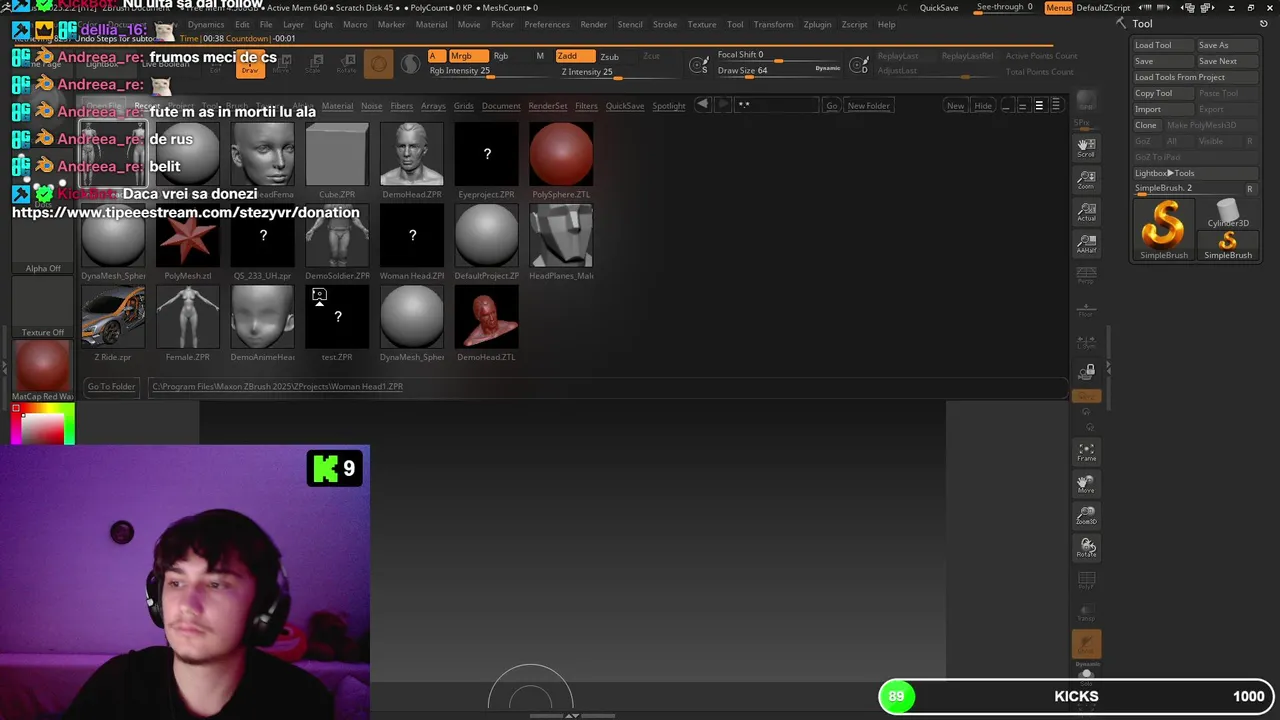Open the Zplugin menu
The image size is (1280, 720).
point(817,24)
